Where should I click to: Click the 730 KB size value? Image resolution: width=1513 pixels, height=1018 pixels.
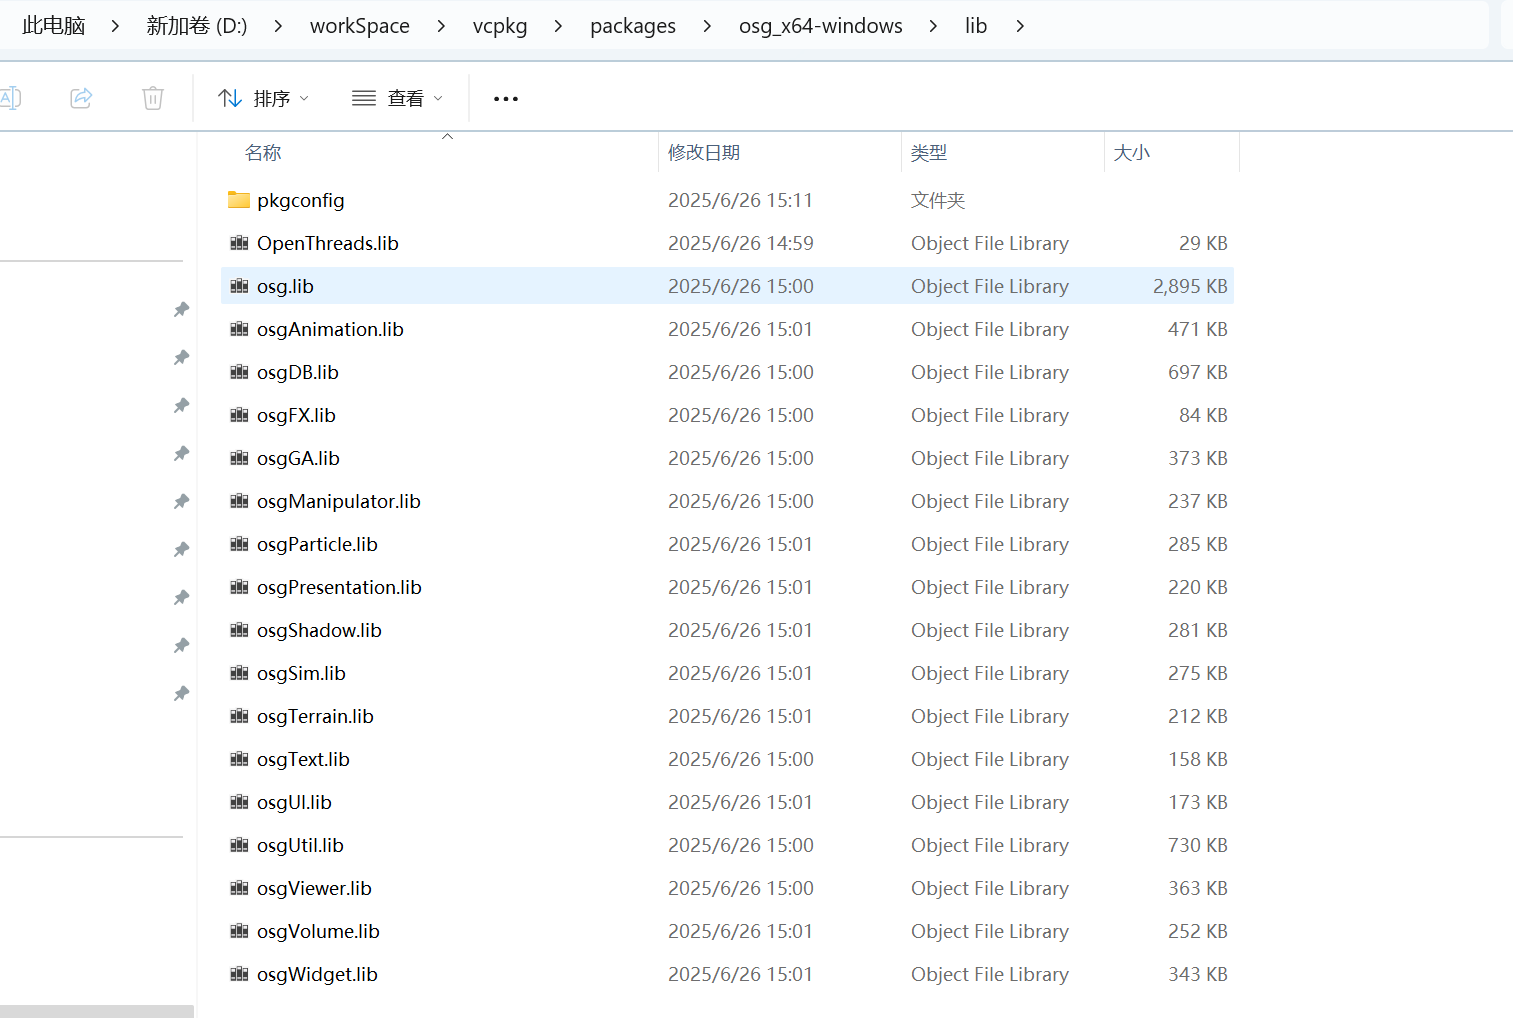click(1198, 845)
